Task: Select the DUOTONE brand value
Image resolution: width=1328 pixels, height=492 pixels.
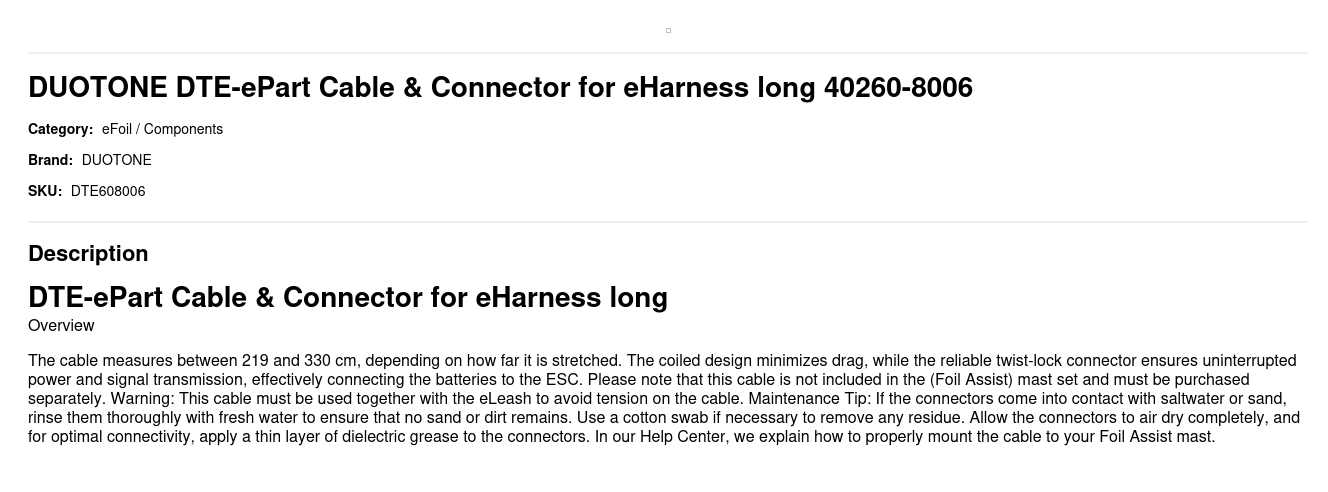Action: [x=116, y=160]
